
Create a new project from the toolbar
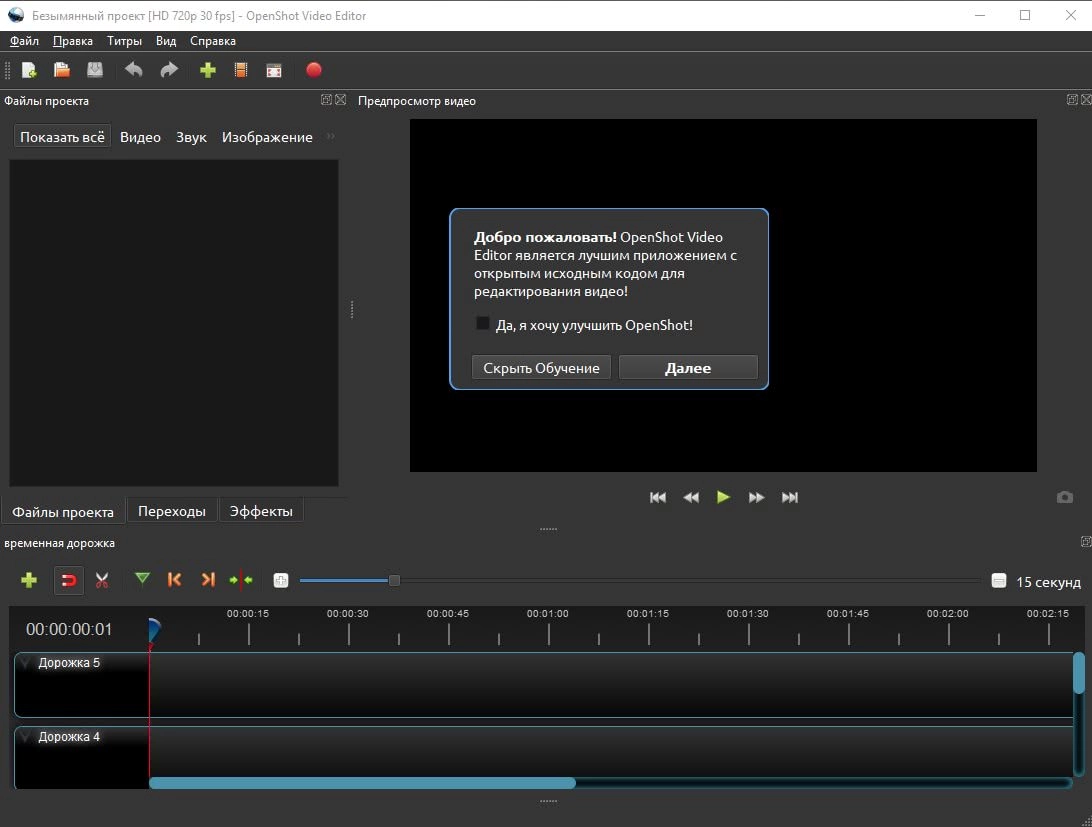point(29,70)
